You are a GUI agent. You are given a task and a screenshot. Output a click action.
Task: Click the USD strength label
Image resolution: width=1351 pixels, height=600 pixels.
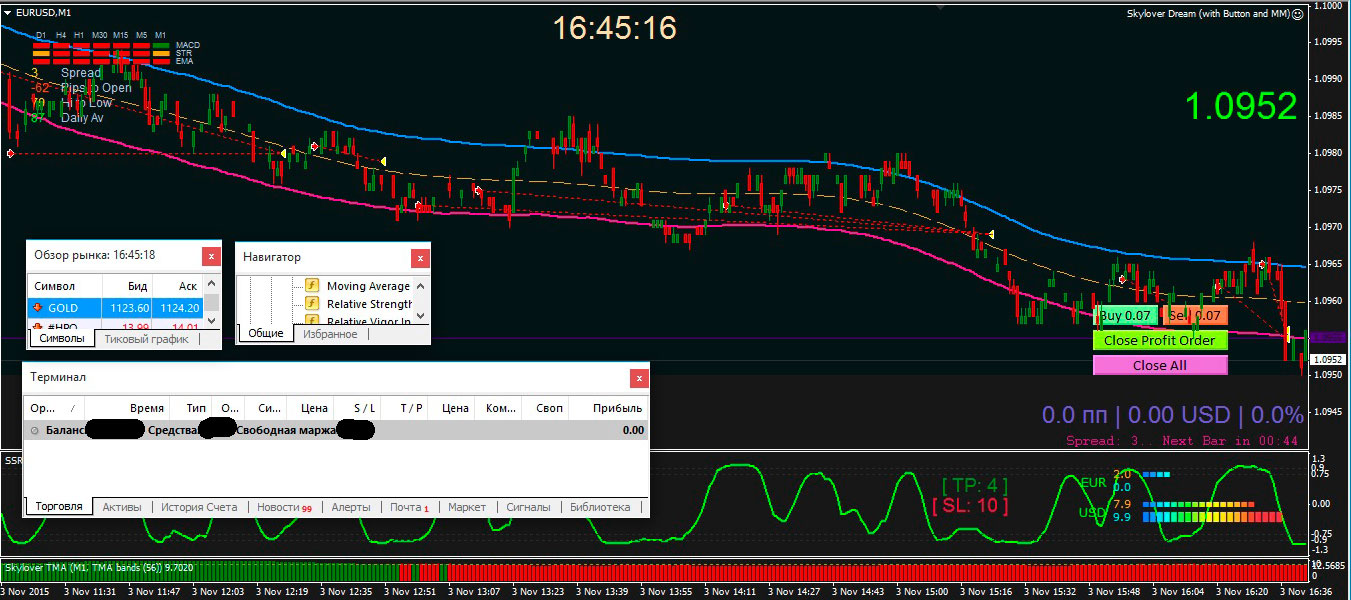tap(1093, 512)
